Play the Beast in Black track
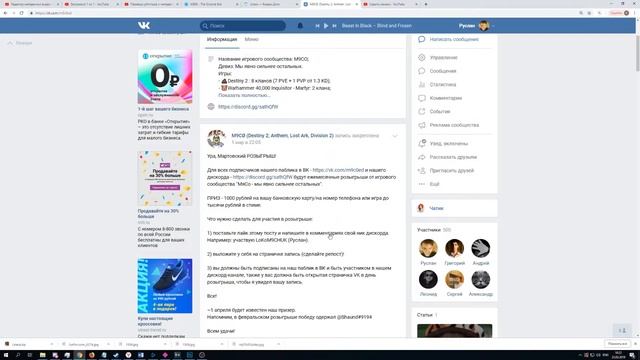Screen dimensions: 640x360 point(326,26)
